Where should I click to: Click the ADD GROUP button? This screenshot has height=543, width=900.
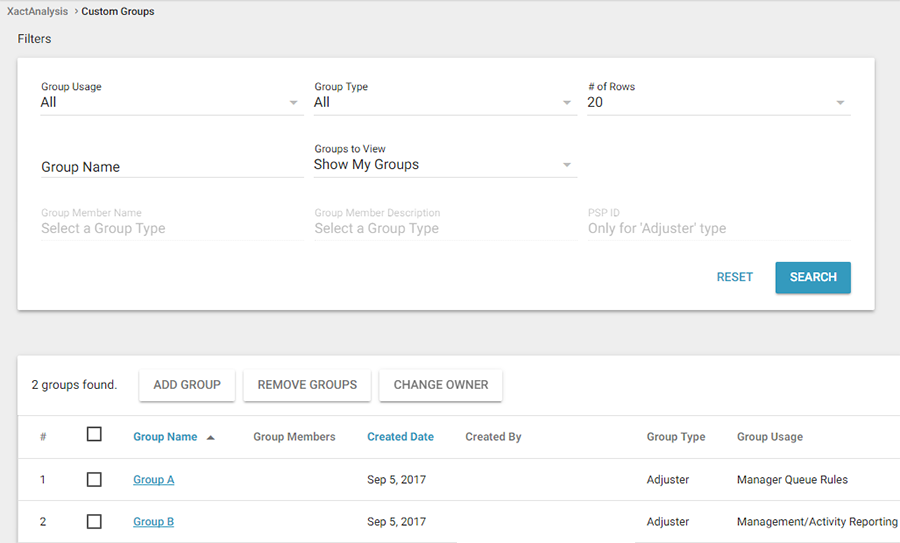coord(187,385)
